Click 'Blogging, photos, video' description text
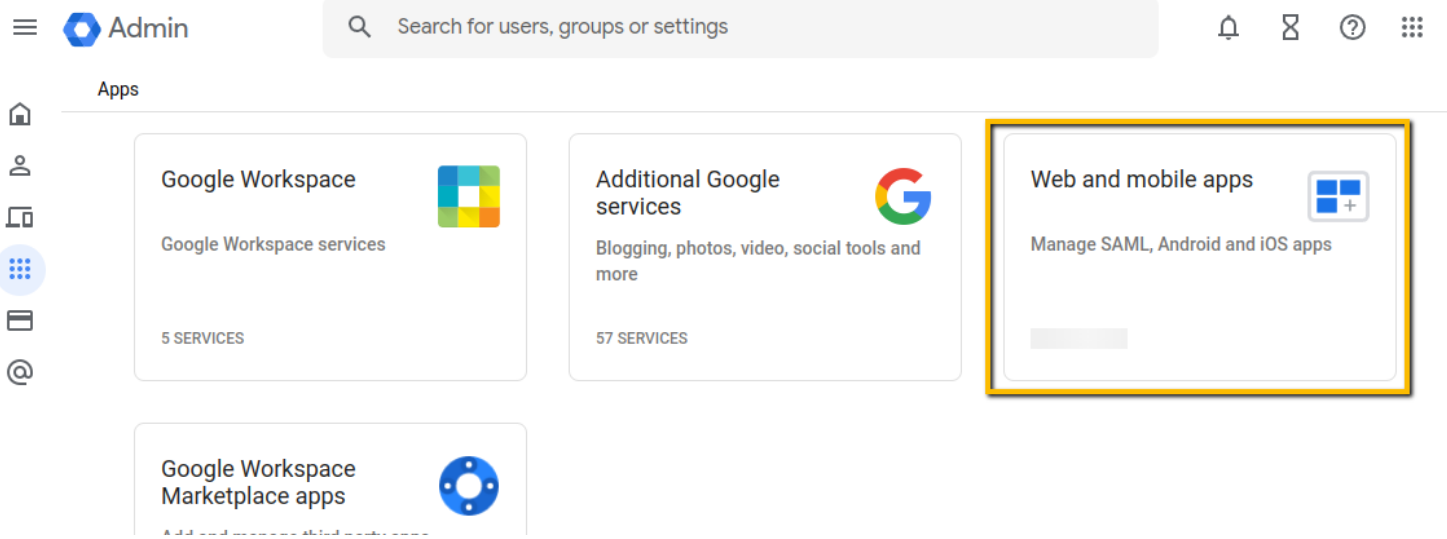This screenshot has height=539, width=1447. [x=758, y=260]
